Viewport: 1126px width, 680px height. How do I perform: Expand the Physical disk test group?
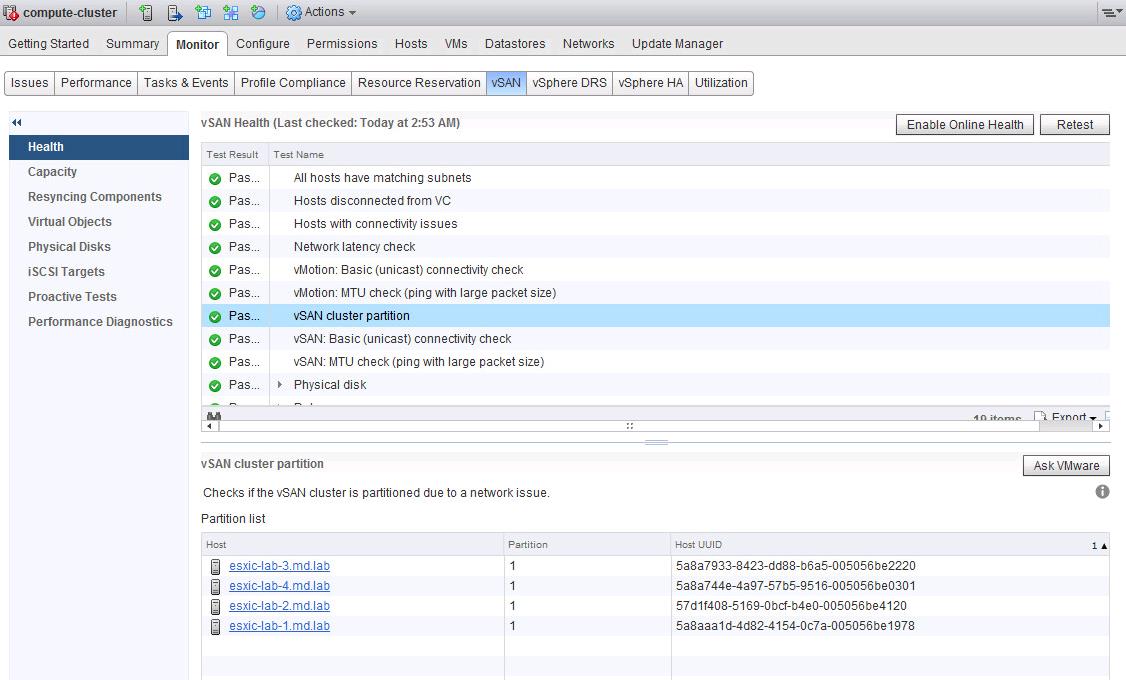coord(280,385)
